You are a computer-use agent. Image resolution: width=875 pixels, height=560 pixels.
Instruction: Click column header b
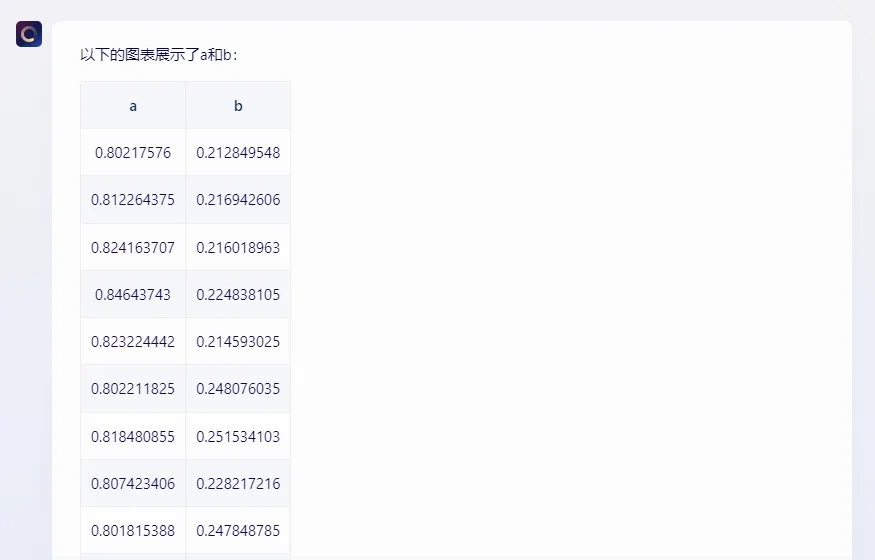[x=238, y=106]
